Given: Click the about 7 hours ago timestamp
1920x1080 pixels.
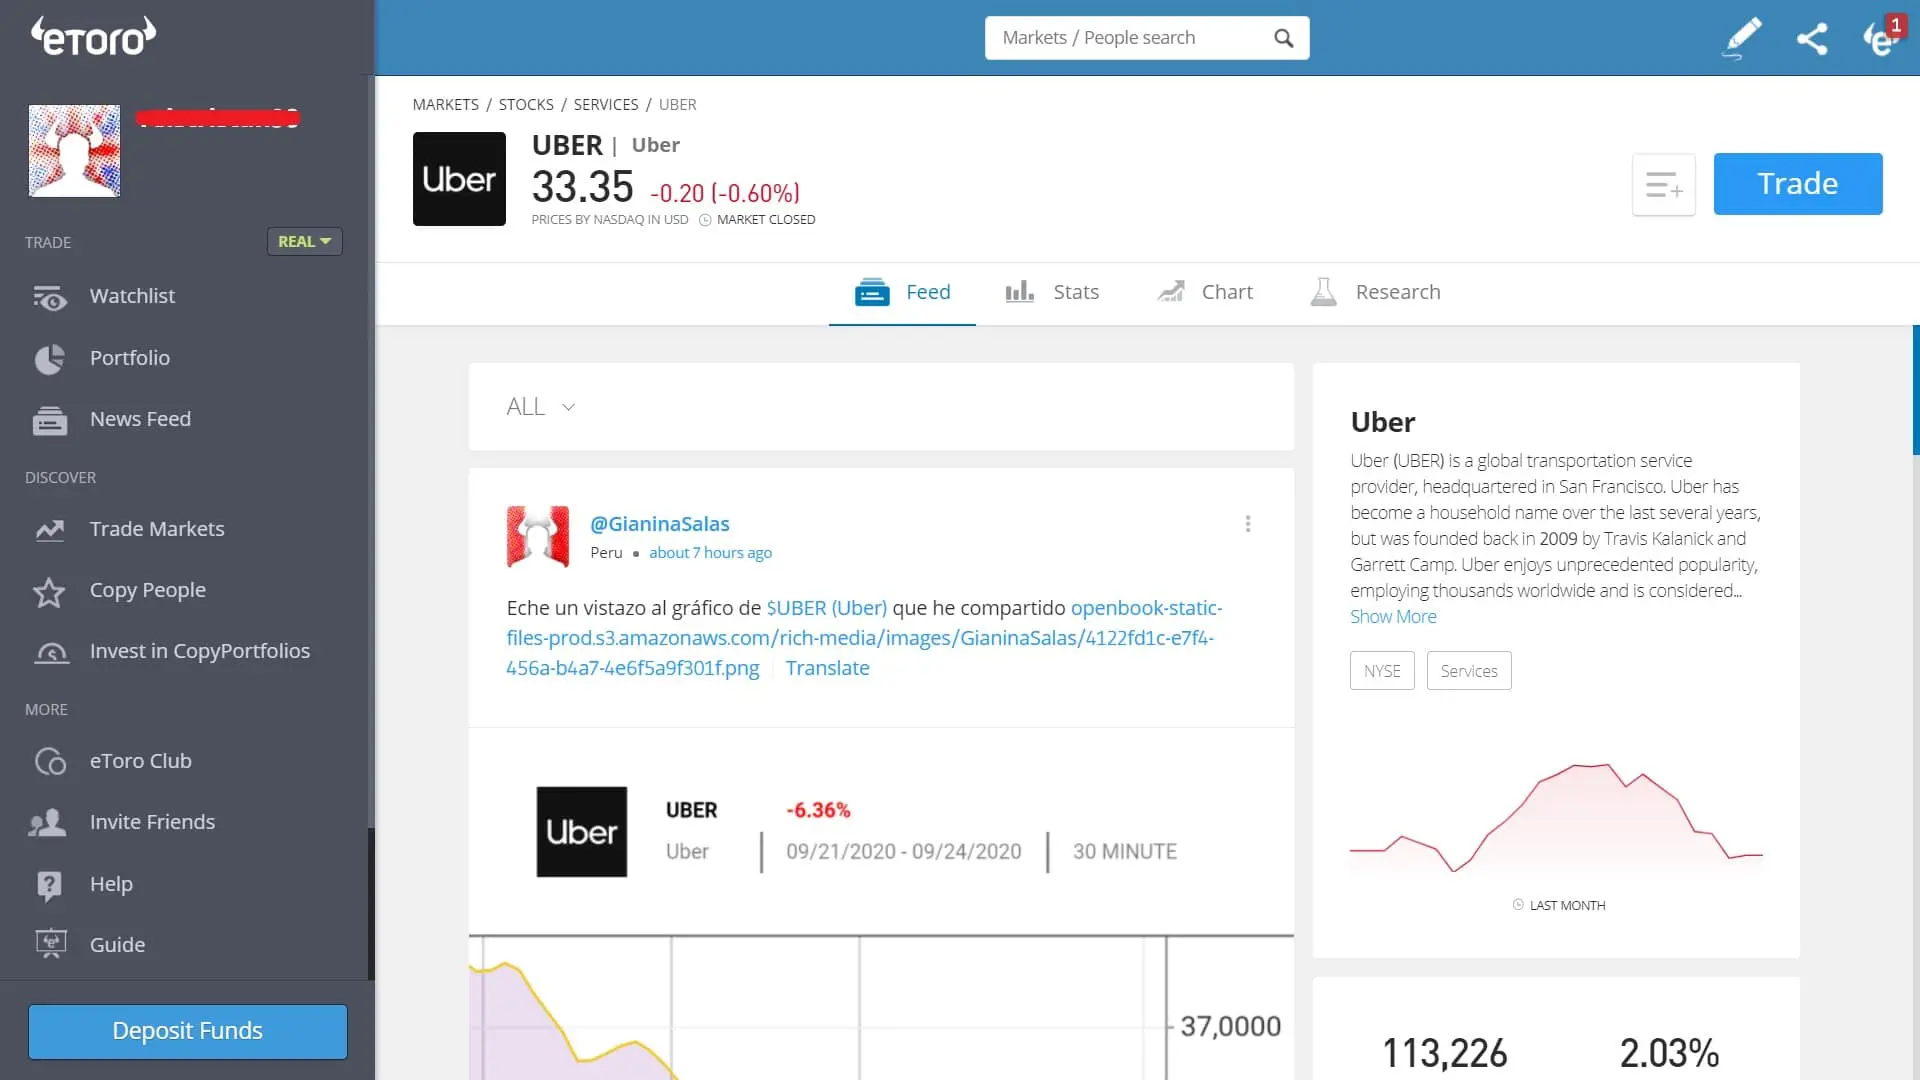Looking at the screenshot, I should pos(710,553).
